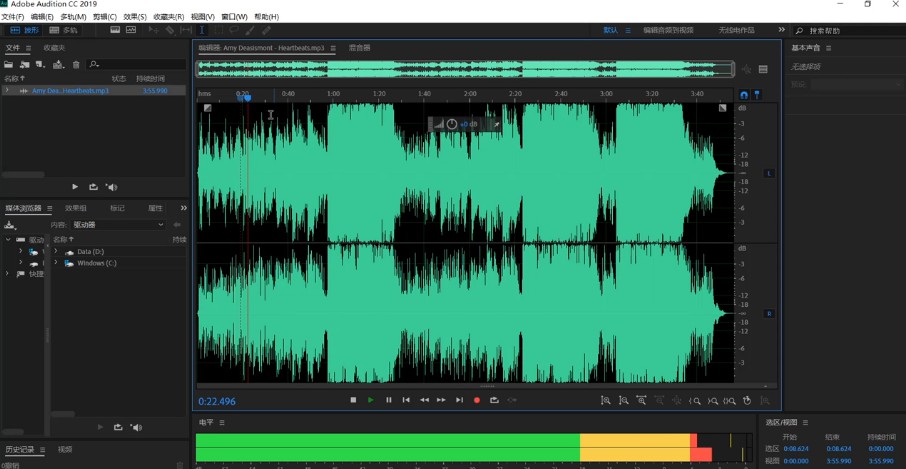Click the delete trash icon in Files panel
906x469 pixels.
[x=76, y=65]
